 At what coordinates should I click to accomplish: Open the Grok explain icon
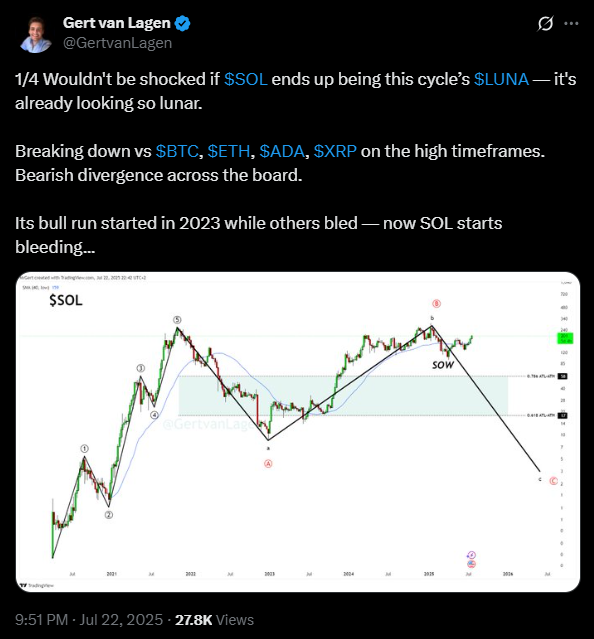pos(545,24)
